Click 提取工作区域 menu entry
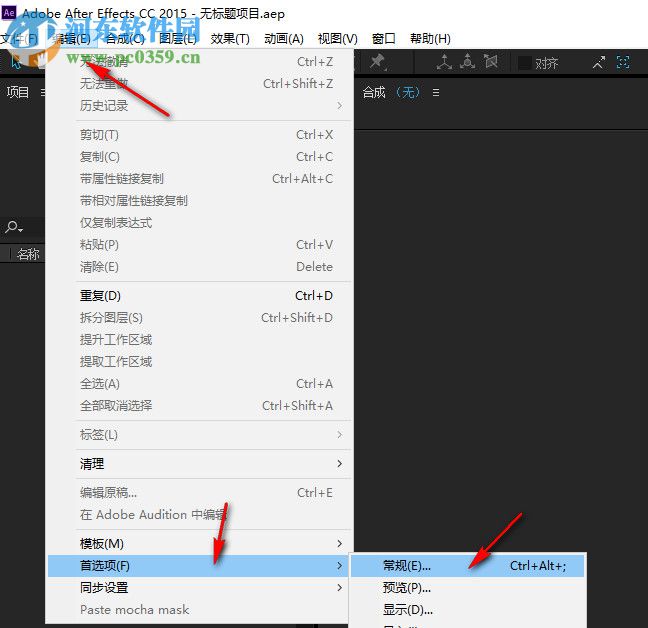 (x=199, y=362)
